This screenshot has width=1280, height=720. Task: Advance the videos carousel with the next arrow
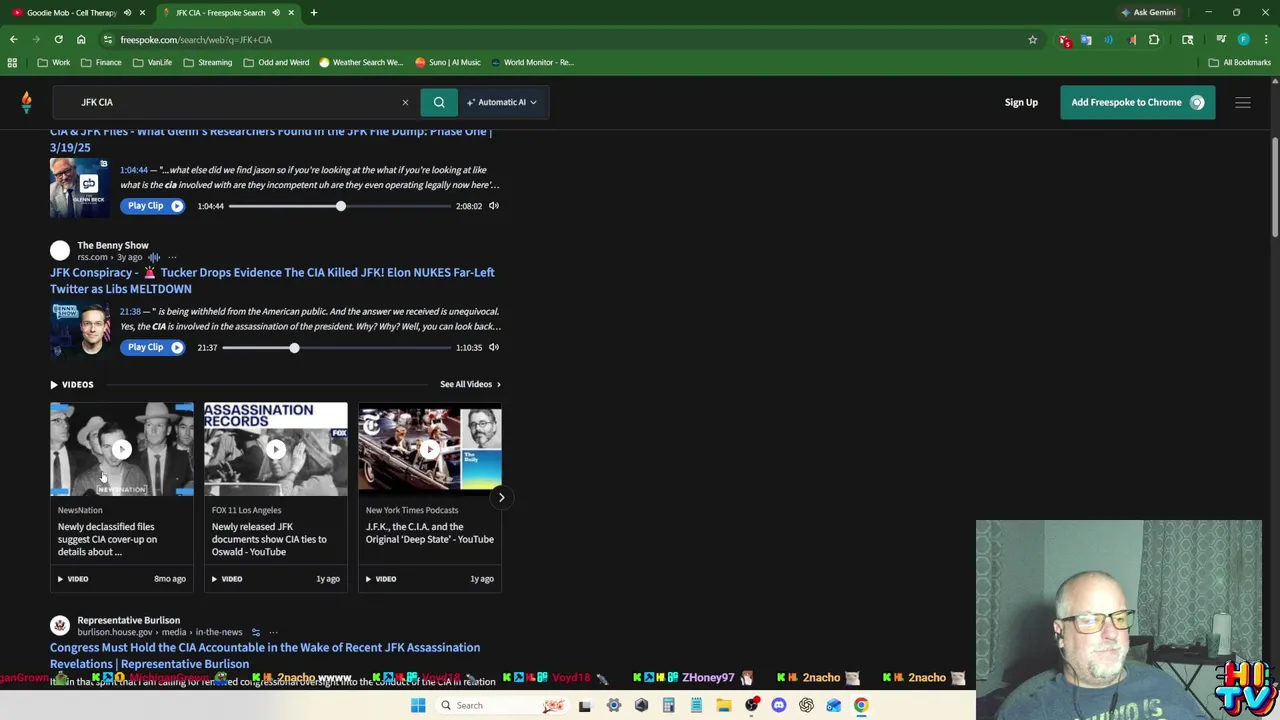(501, 497)
